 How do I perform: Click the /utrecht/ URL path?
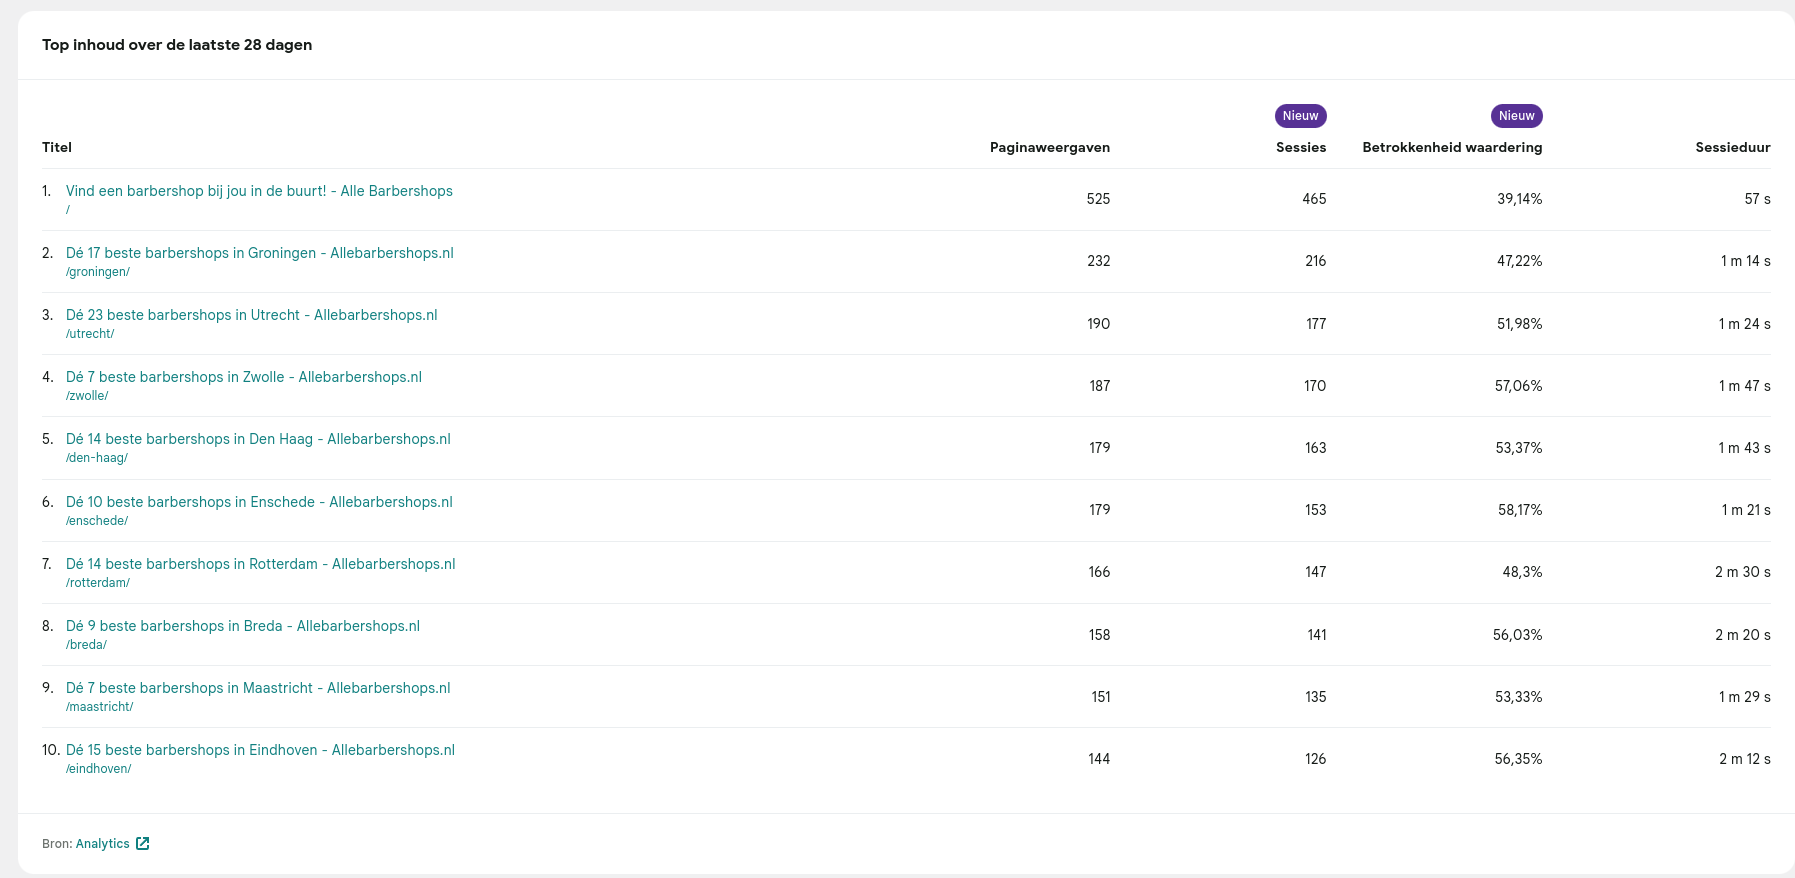point(90,334)
